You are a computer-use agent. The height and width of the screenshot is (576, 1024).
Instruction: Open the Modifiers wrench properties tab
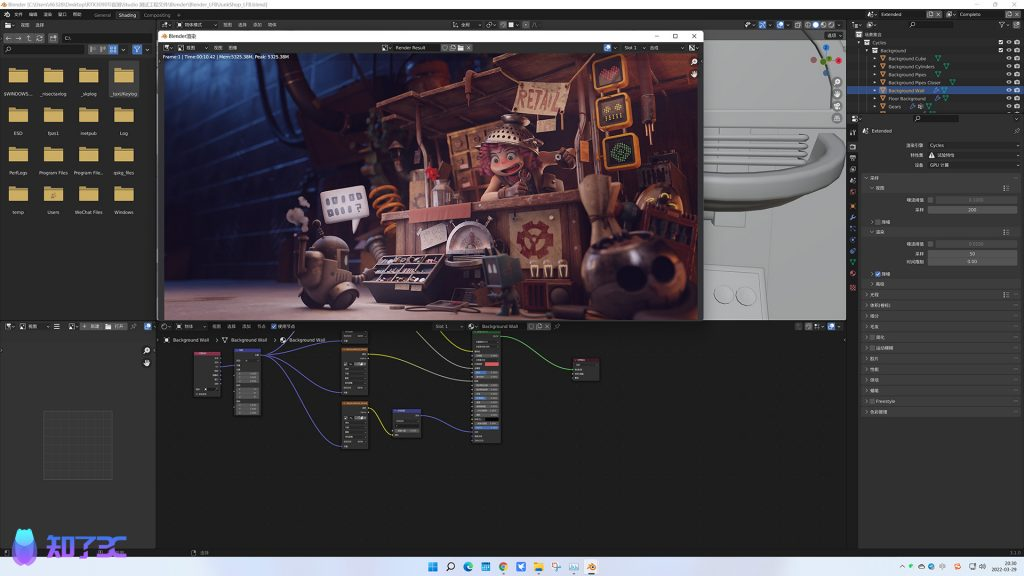click(853, 217)
